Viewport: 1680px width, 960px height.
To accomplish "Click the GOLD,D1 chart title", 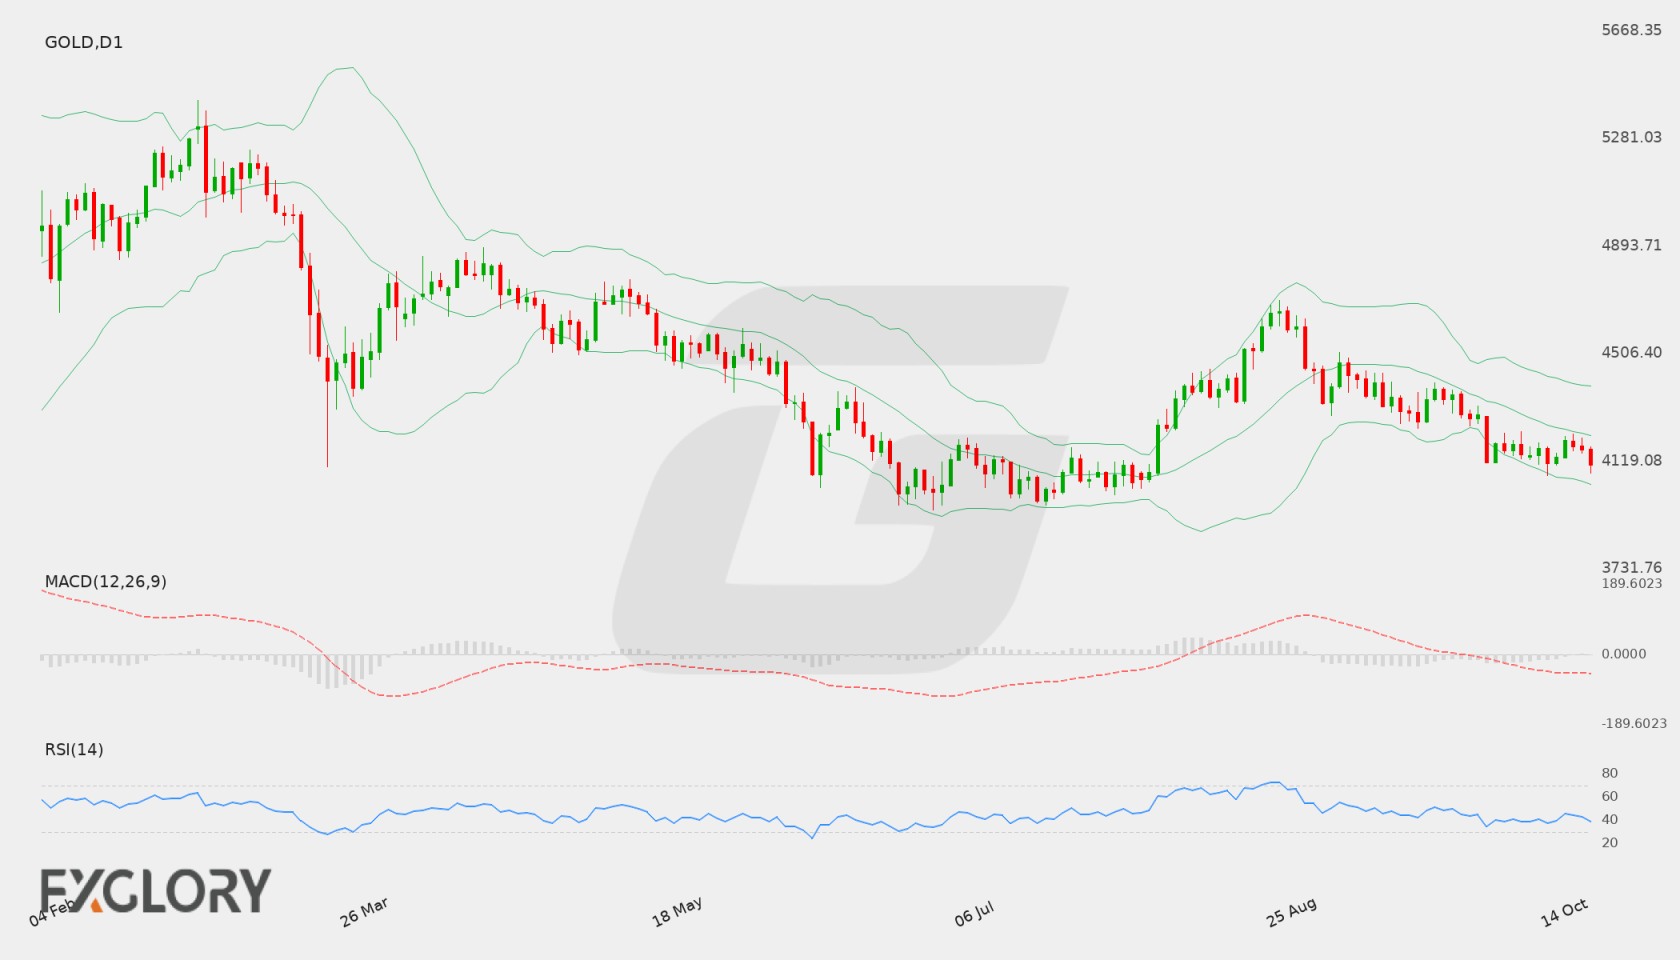I will pyautogui.click(x=84, y=42).
